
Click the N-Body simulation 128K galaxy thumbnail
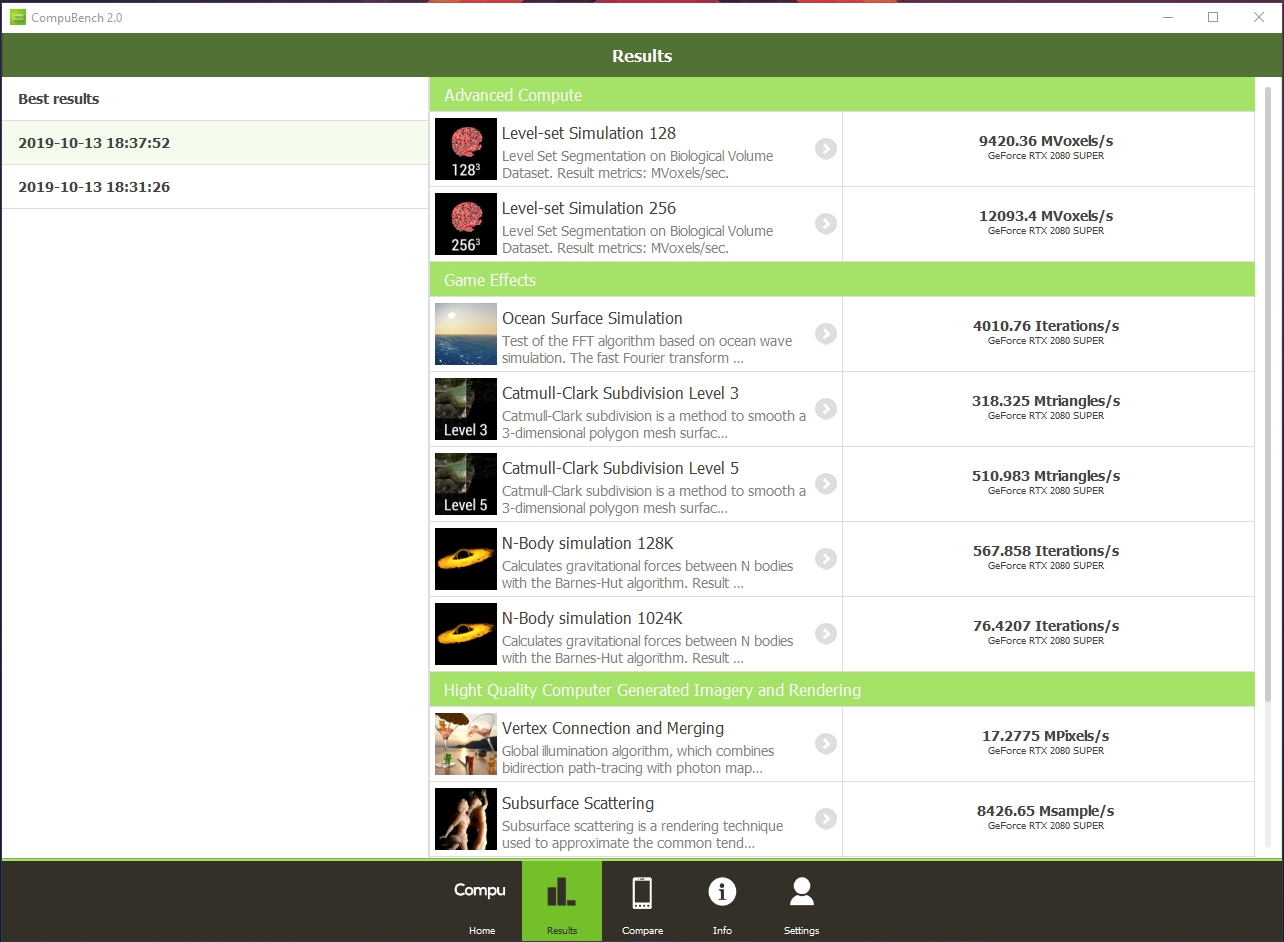coord(466,559)
